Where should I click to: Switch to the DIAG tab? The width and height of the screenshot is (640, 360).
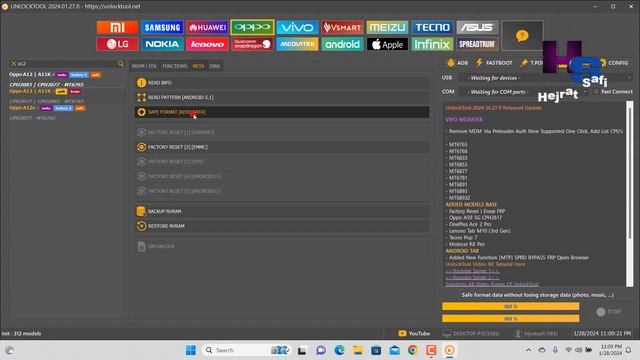pyautogui.click(x=215, y=66)
